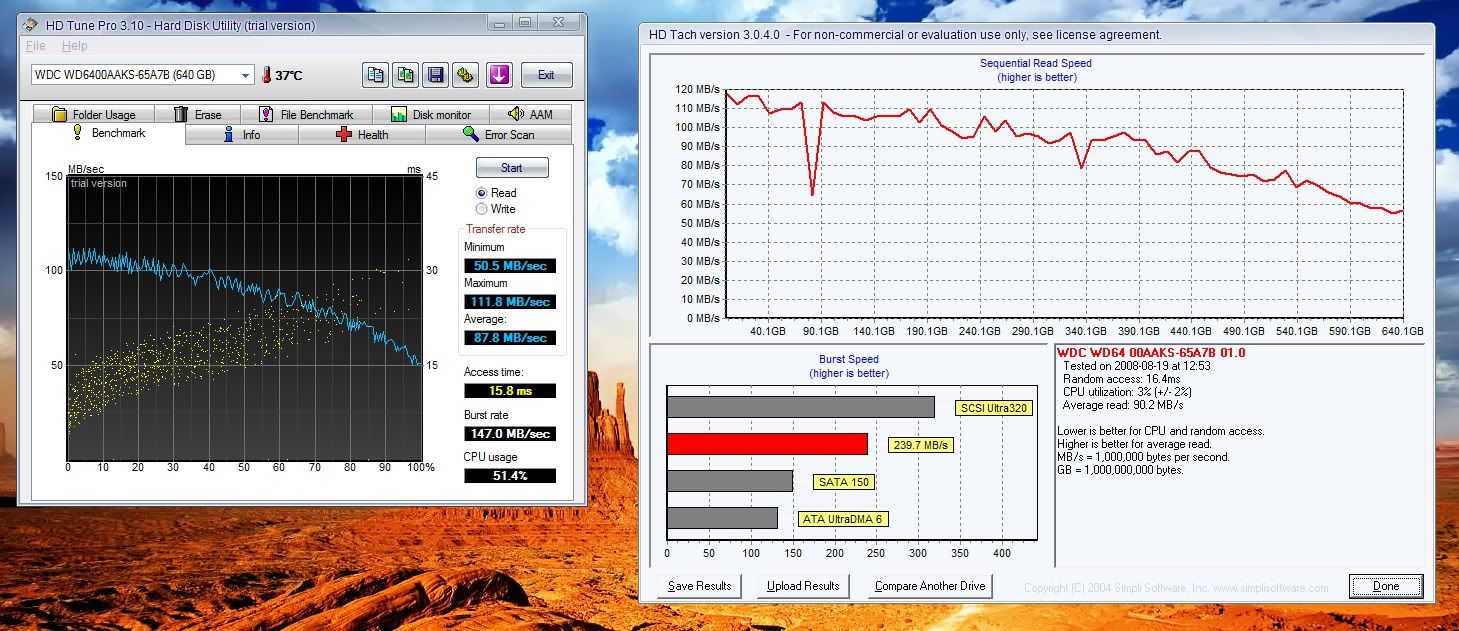
Task: Open the Disk monitor tab
Action: click(x=431, y=114)
